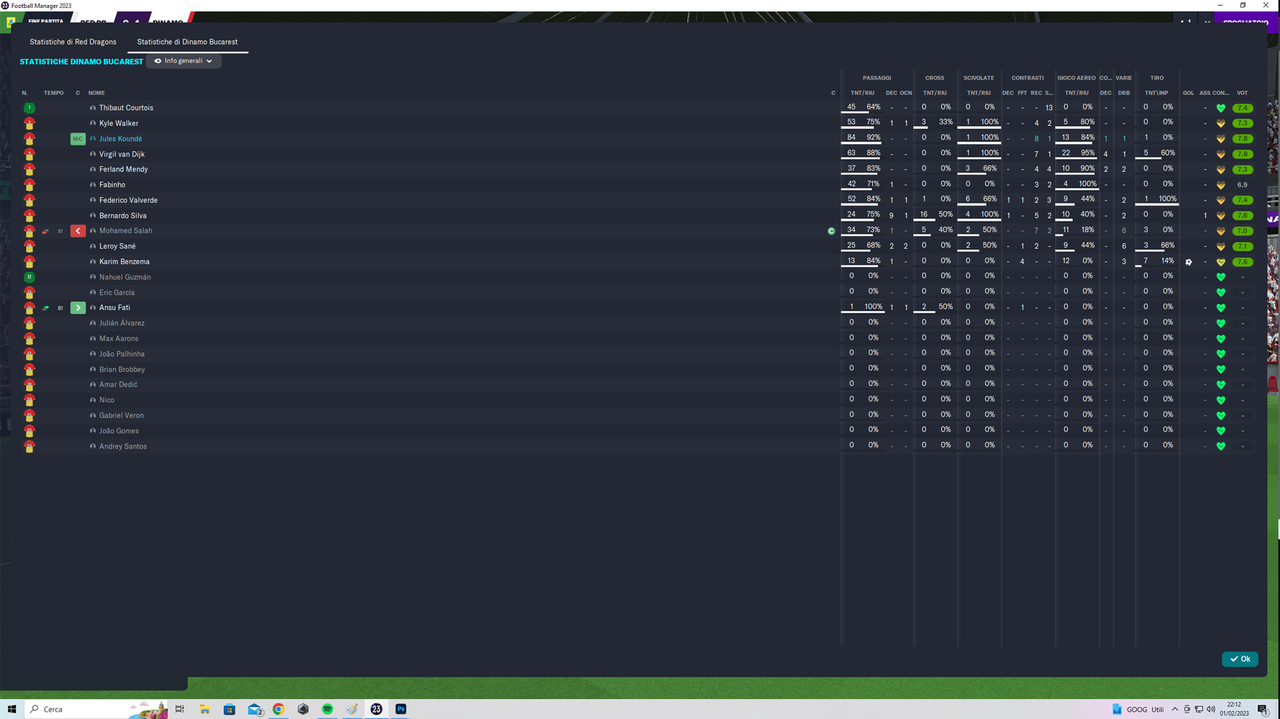Image resolution: width=1280 pixels, height=719 pixels.
Task: Click the player info icon beside Kyle Walker
Action: [x=93, y=124]
